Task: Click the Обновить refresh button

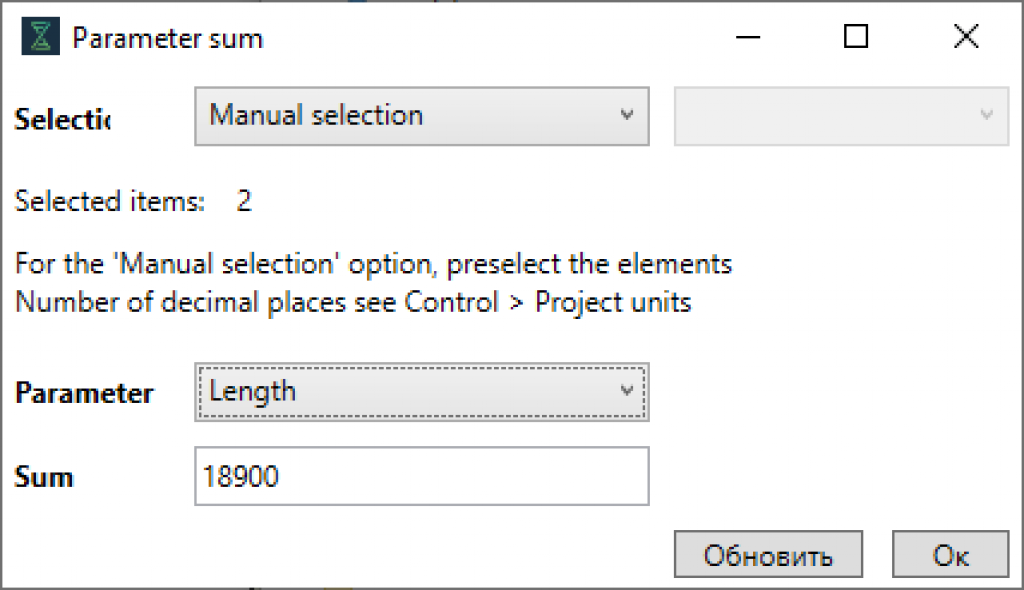Action: click(x=768, y=554)
